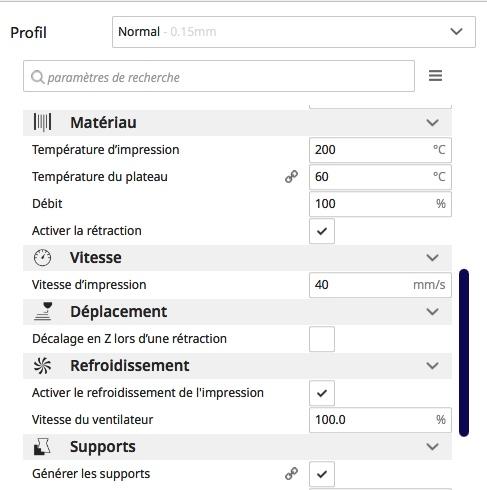This screenshot has height=490, width=487.
Task: Collapse the Refroidissement section header
Action: (237, 366)
